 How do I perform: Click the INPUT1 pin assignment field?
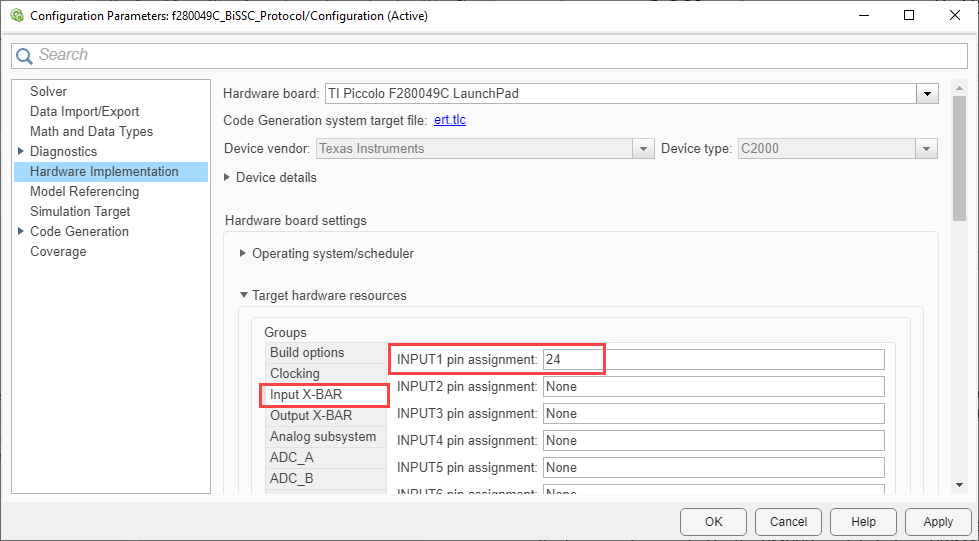713,359
